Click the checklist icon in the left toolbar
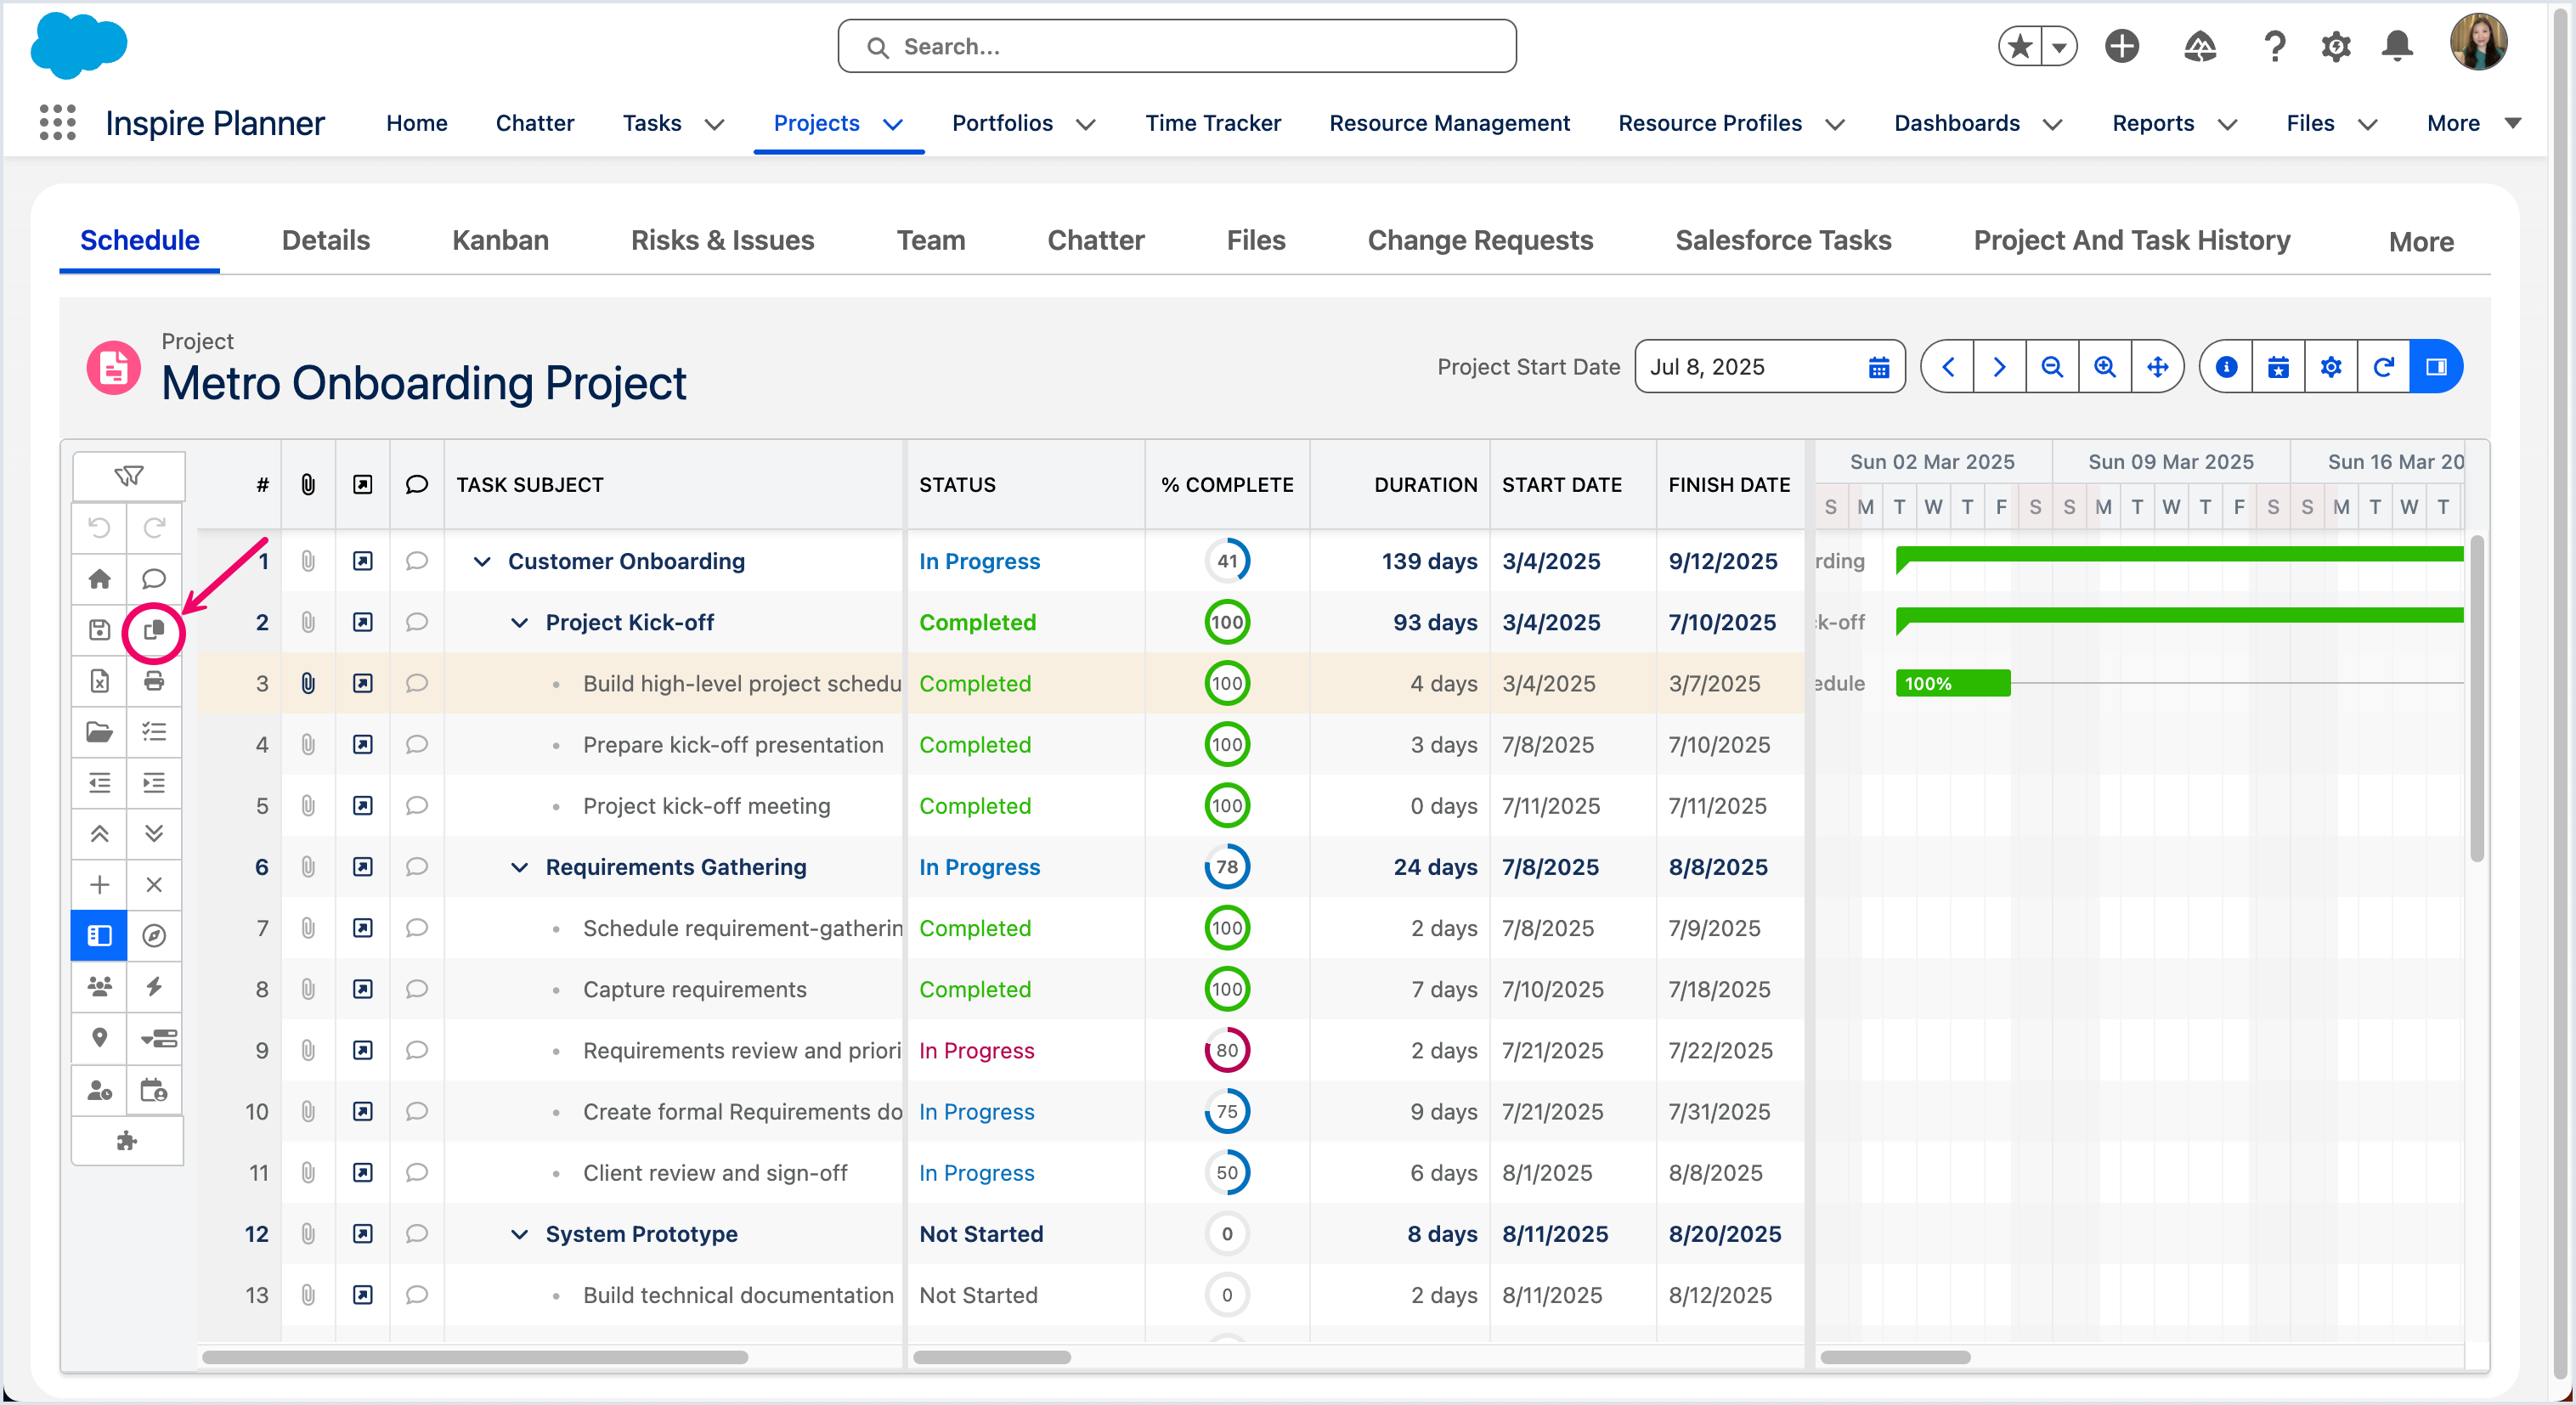This screenshot has height=1405, width=2576. click(154, 731)
